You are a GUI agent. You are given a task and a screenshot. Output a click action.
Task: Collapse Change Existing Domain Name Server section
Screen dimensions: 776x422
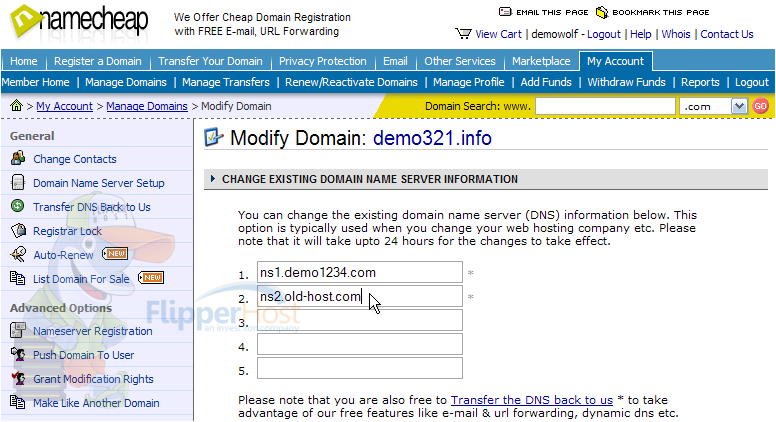tap(213, 179)
